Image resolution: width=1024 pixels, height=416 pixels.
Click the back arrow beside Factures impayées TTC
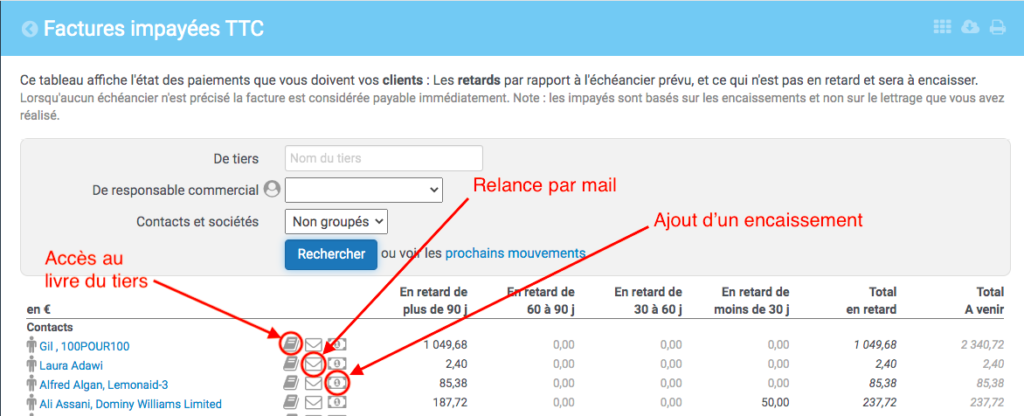29,29
